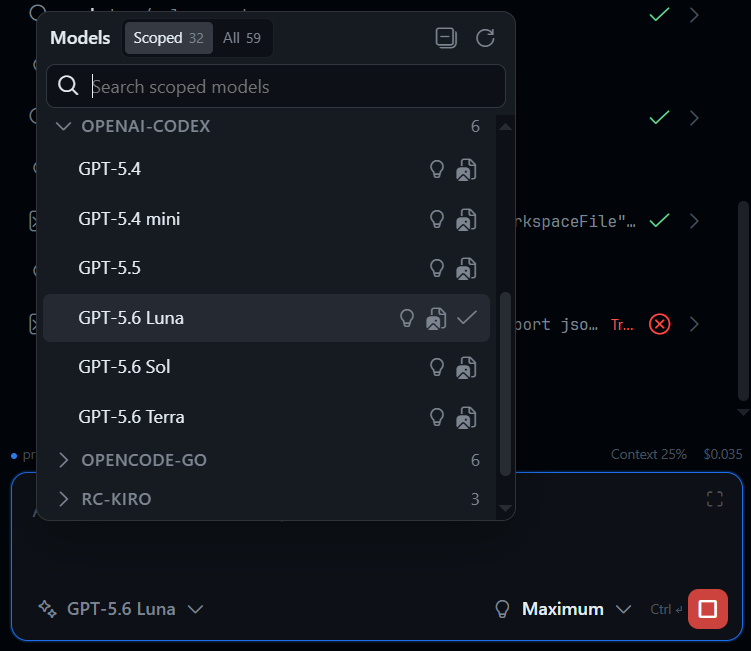Click the lightbulb icon on GPT-5.6 Luna row

407,318
